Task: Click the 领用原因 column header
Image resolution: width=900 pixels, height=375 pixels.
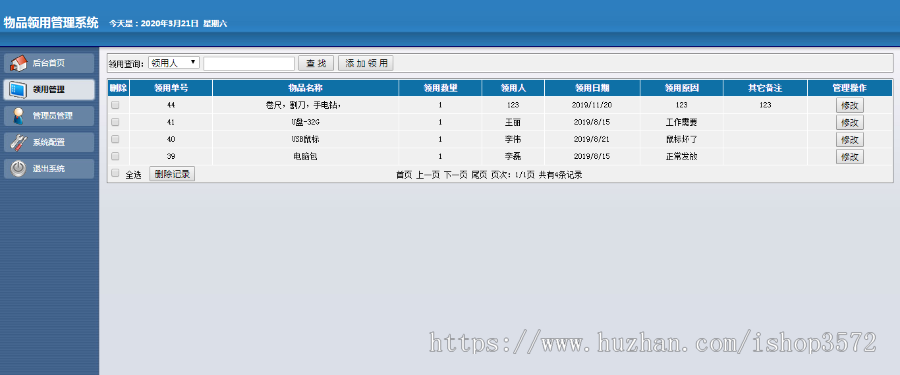Action: 682,88
